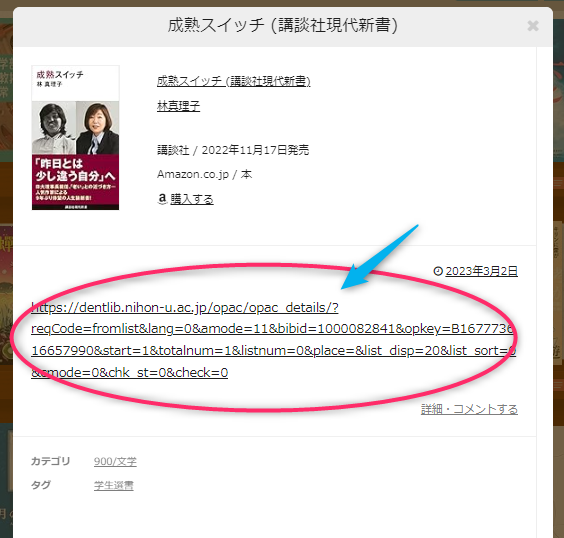This screenshot has width=564, height=538.
Task: Click the タグ label
Action: (41, 485)
